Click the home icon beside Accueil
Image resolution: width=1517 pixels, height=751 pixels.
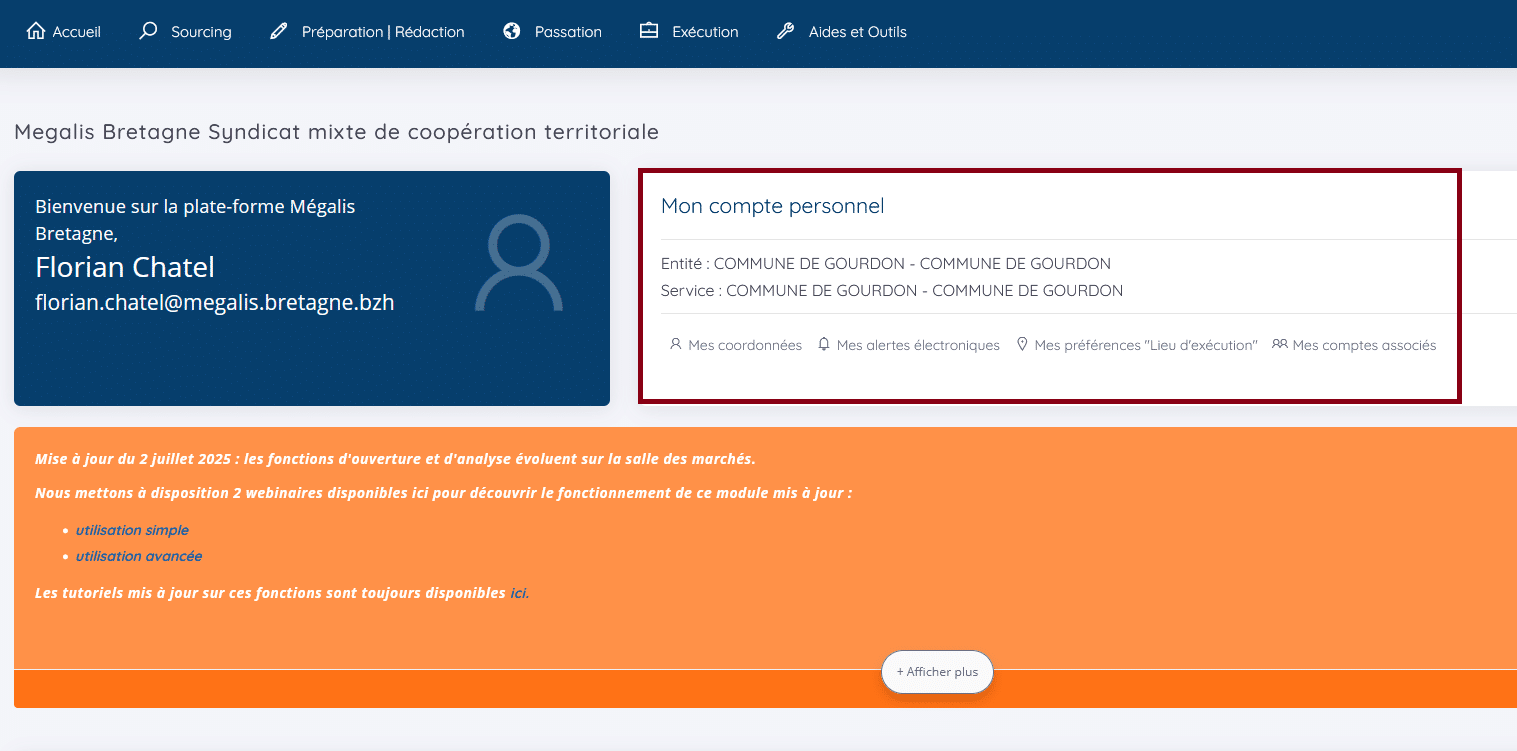tap(36, 31)
